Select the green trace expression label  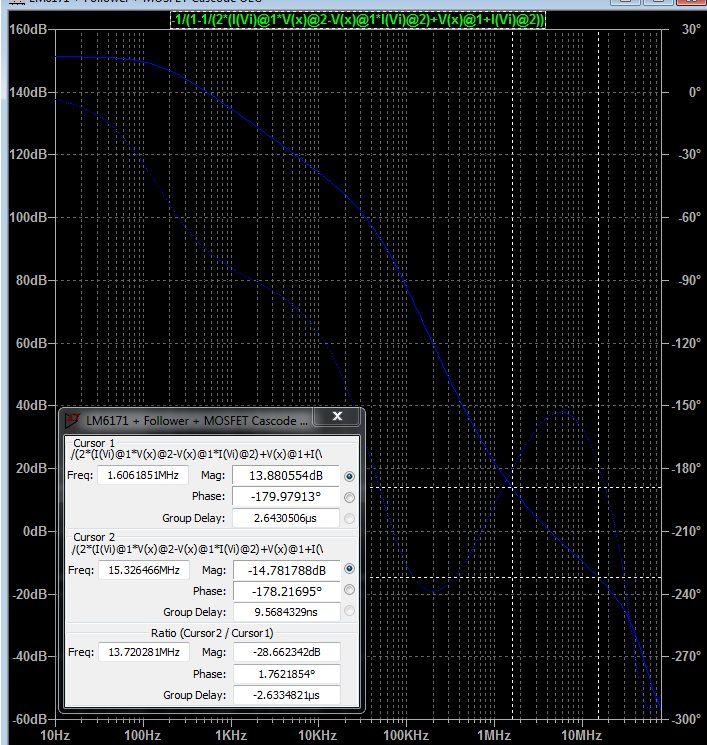[x=358, y=20]
